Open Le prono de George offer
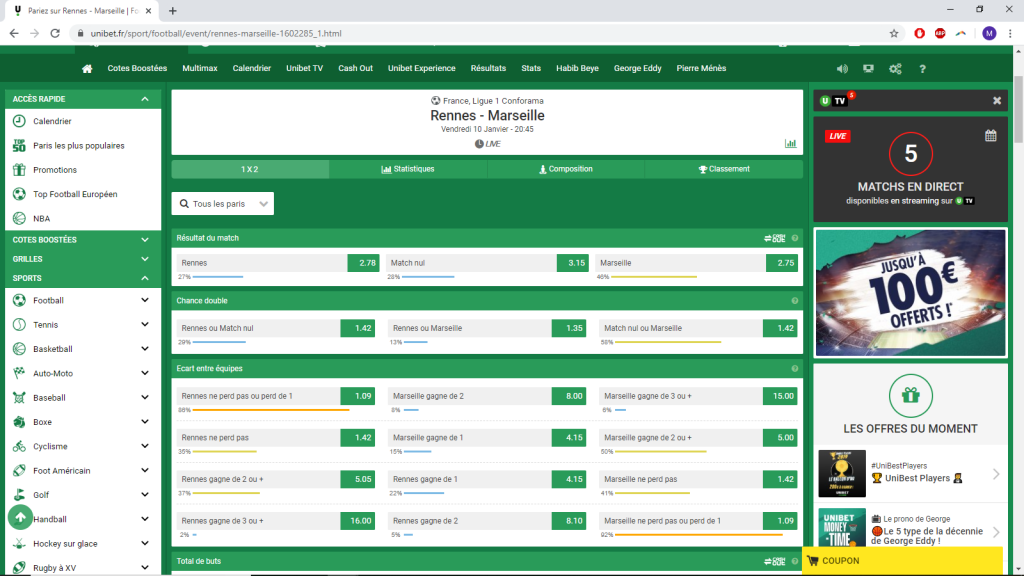Viewport: 1024px width, 576px height. point(910,529)
